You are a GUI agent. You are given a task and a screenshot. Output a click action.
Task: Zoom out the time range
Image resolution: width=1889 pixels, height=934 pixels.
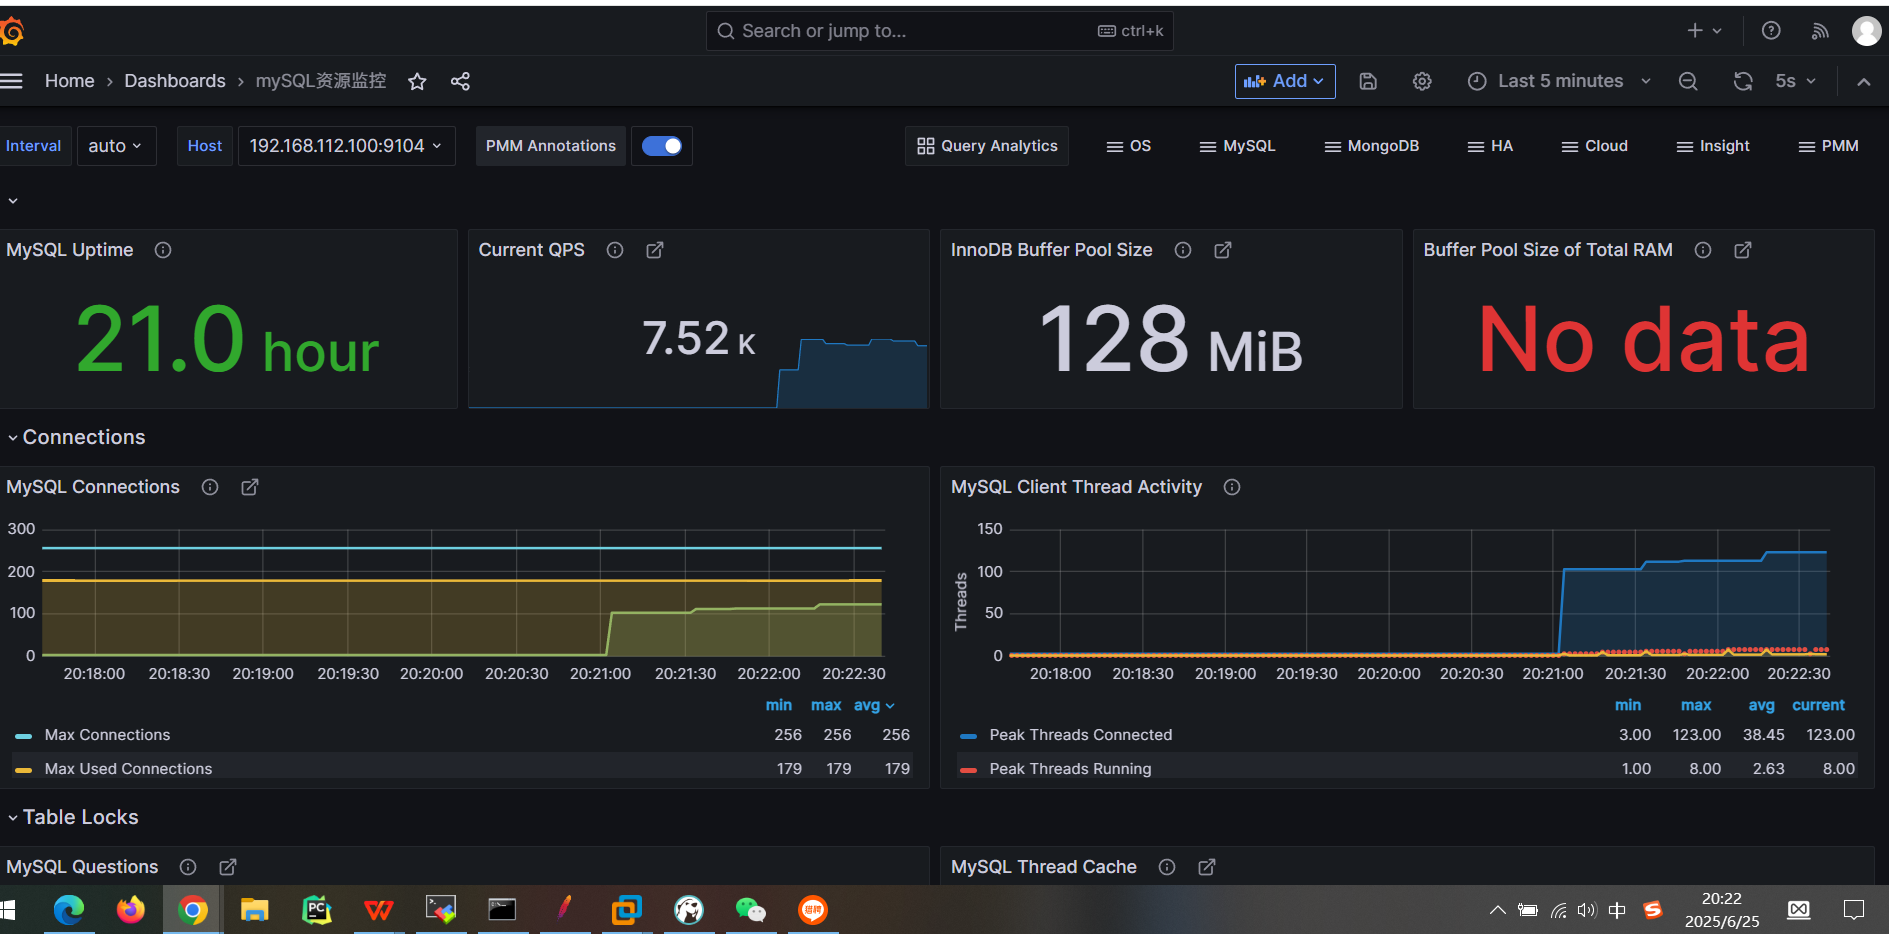pyautogui.click(x=1688, y=81)
